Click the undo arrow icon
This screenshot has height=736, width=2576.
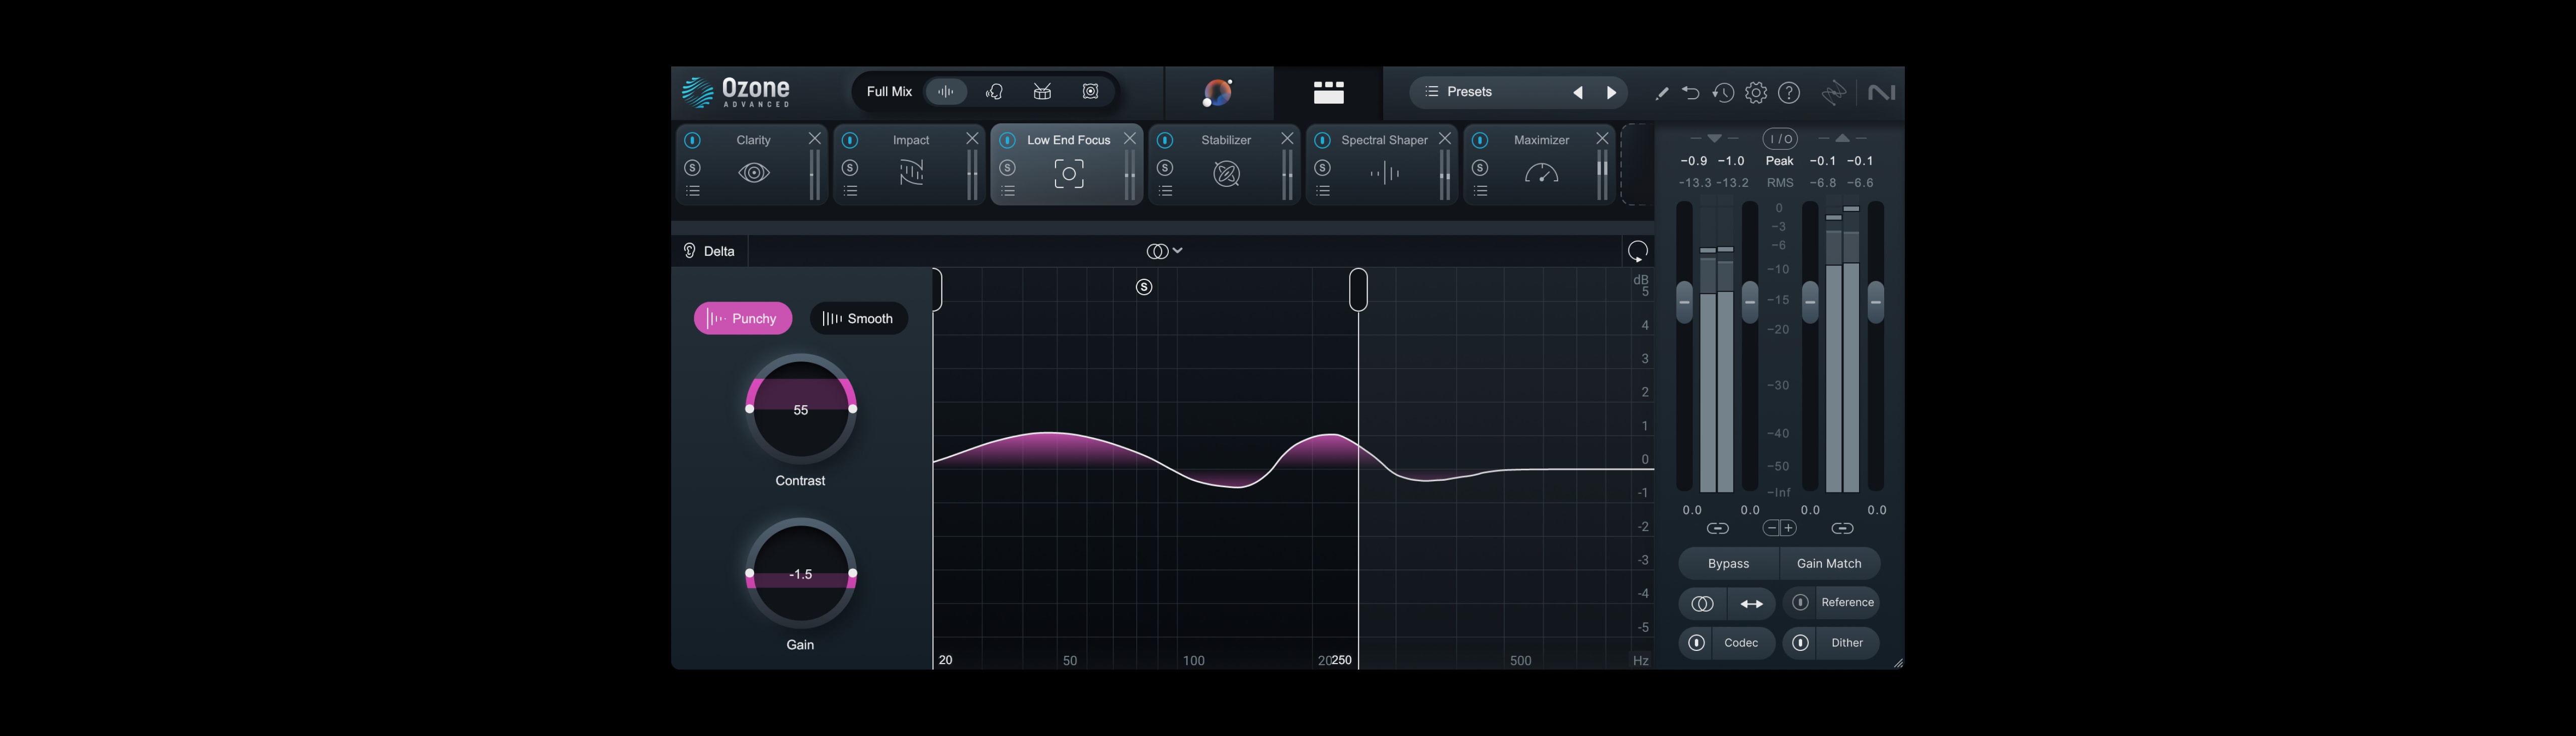coord(1690,93)
